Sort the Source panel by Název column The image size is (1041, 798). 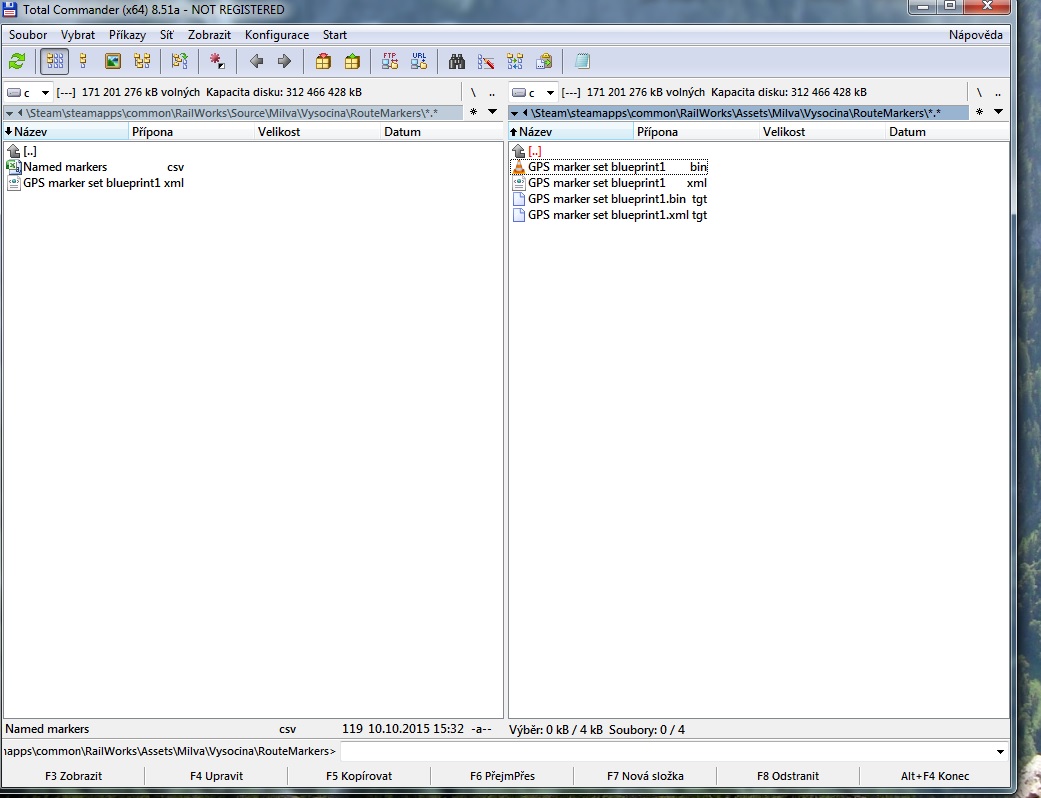click(66, 131)
